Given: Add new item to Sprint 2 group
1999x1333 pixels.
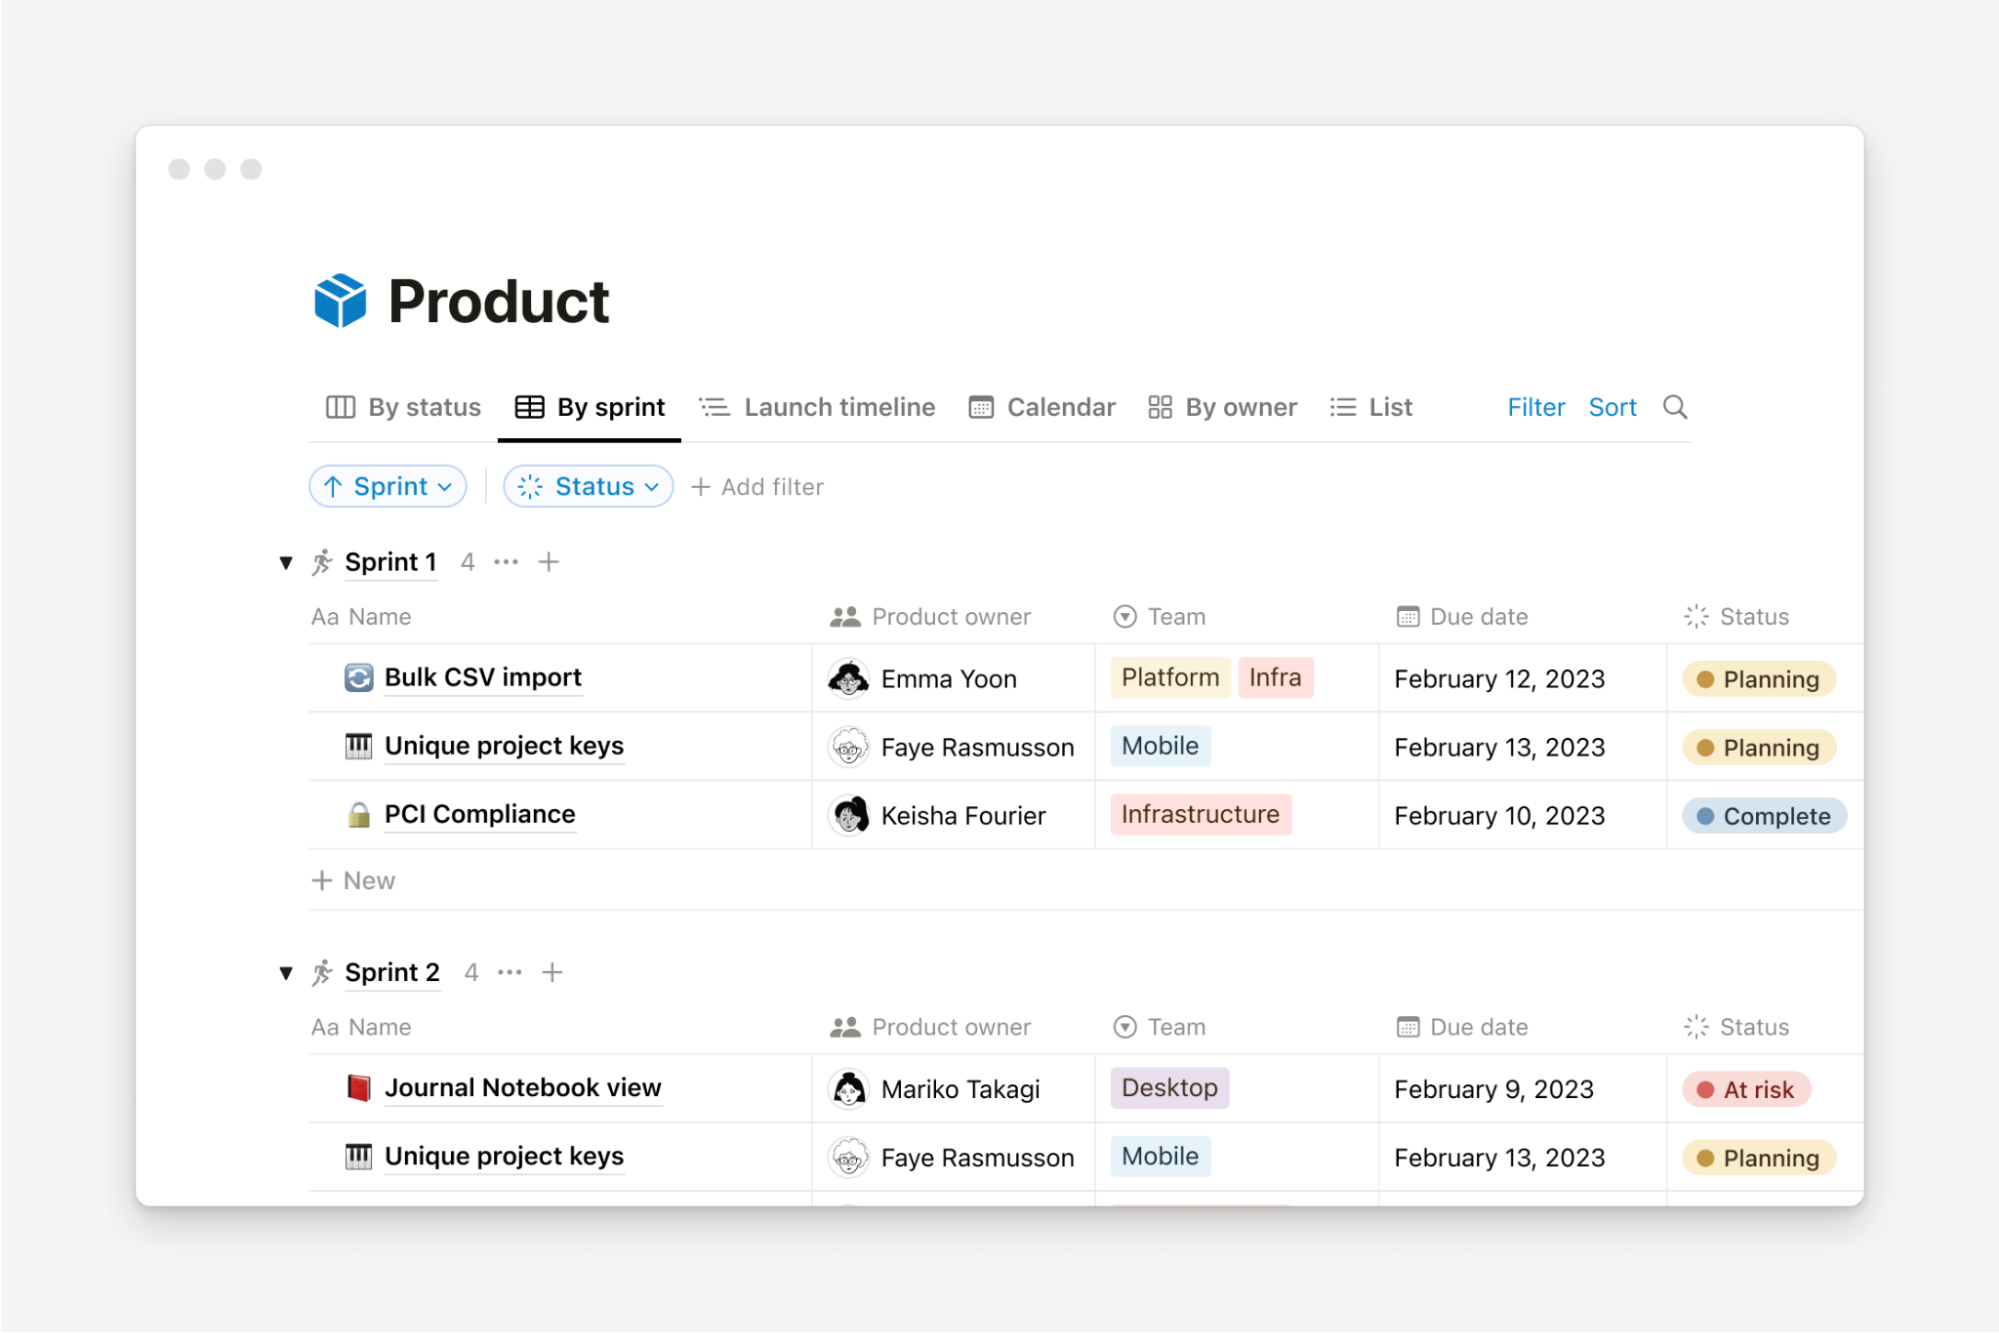Looking at the screenshot, I should point(552,972).
